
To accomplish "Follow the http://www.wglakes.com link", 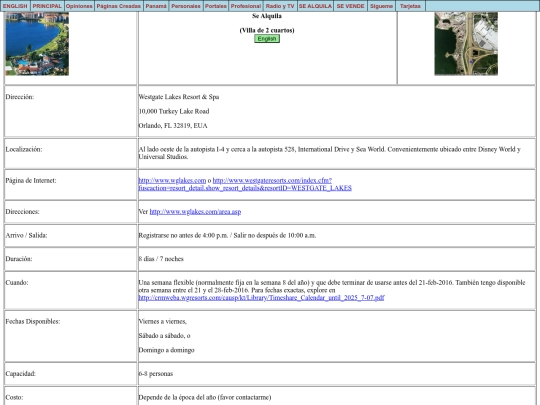I will [x=172, y=180].
